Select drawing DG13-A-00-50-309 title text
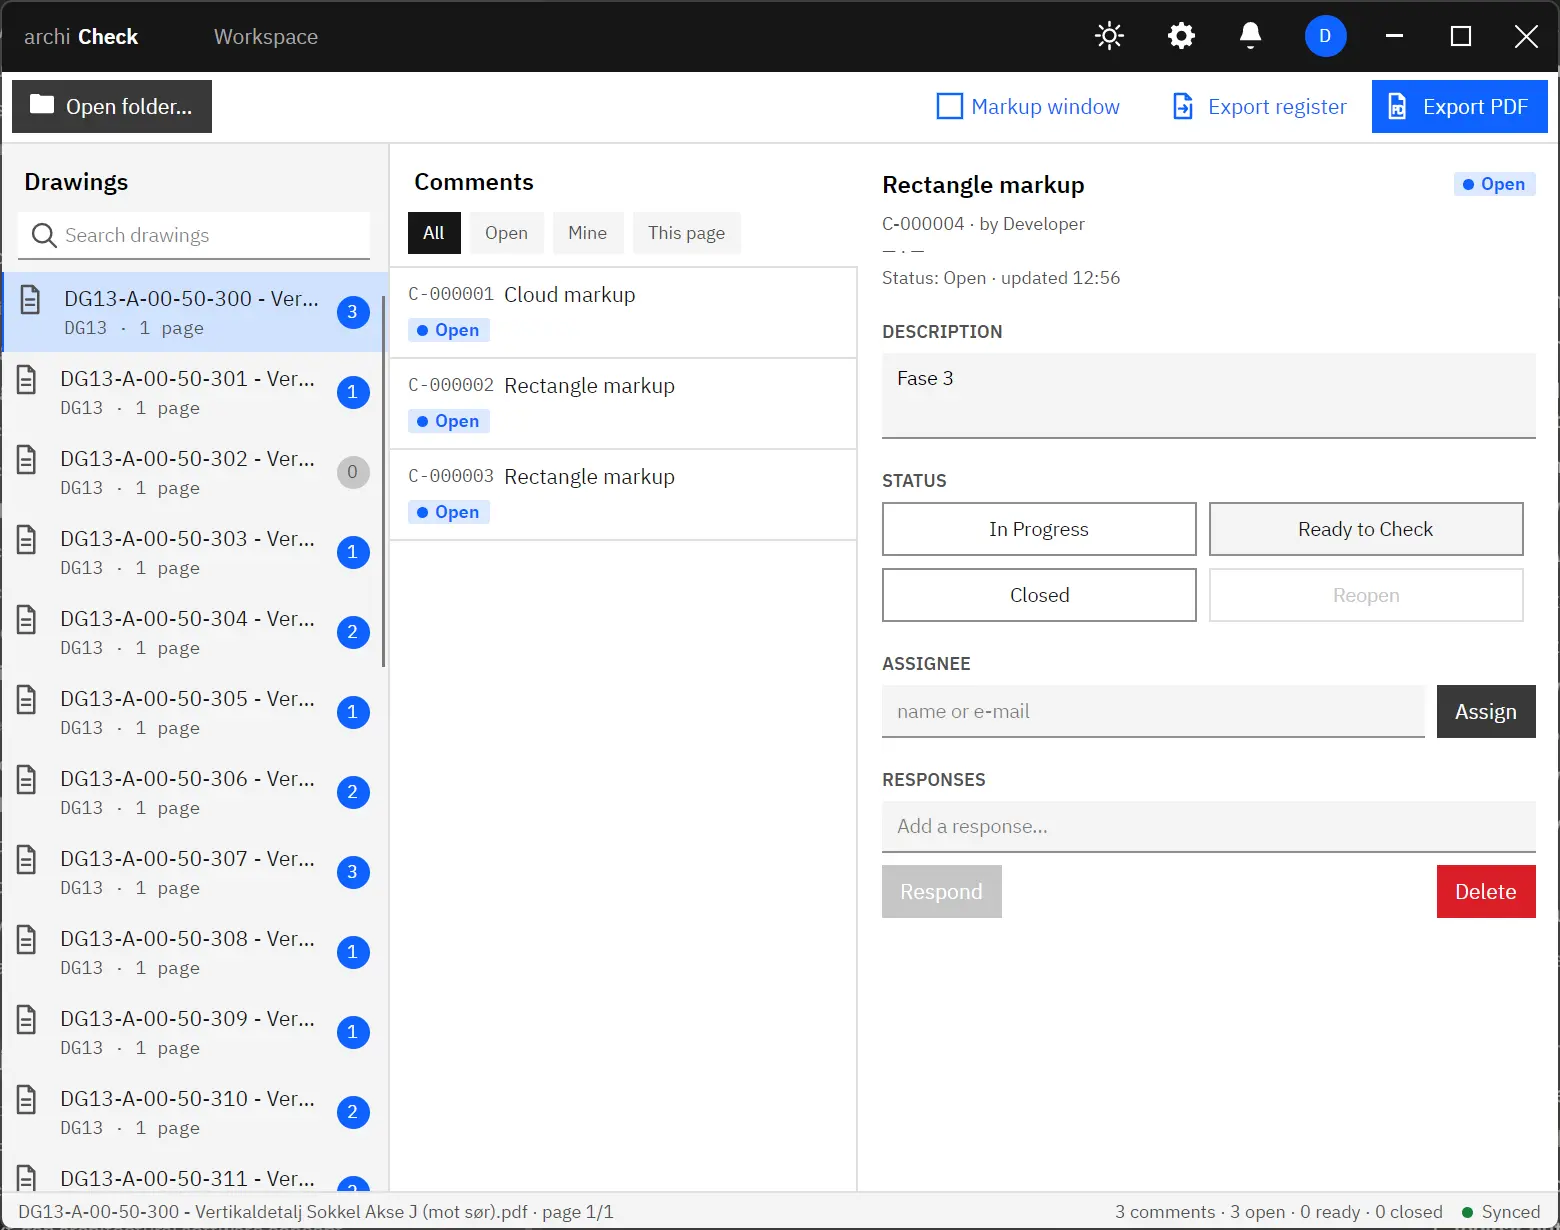Screen dimensions: 1560x1230 (x=187, y=1019)
